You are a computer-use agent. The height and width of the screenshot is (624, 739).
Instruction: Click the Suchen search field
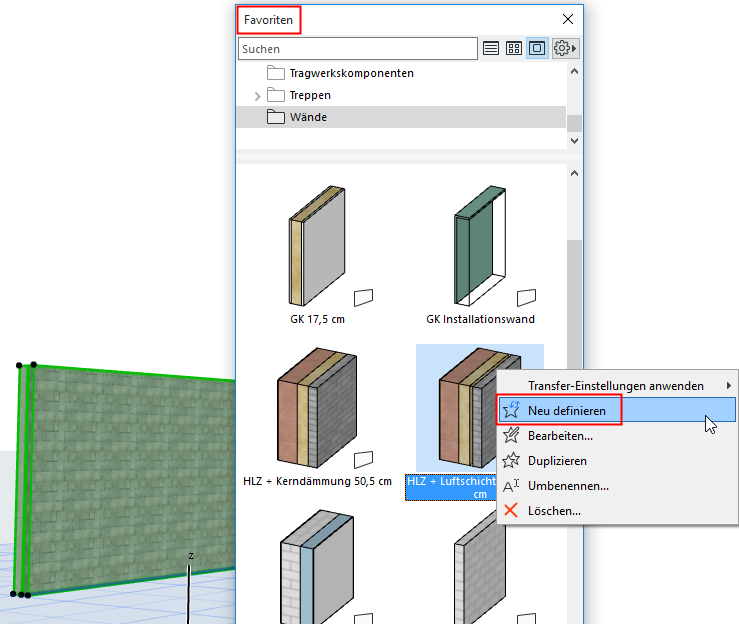pyautogui.click(x=358, y=49)
